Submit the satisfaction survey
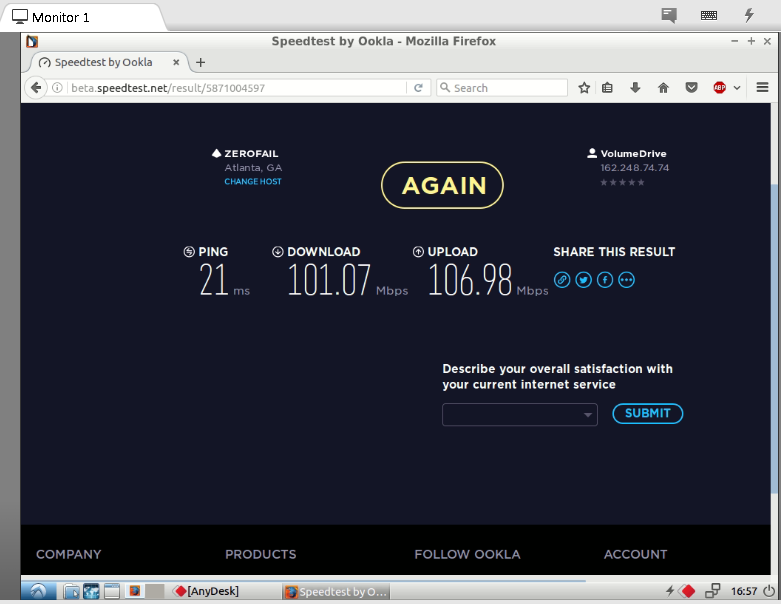This screenshot has height=604, width=781. click(x=647, y=413)
